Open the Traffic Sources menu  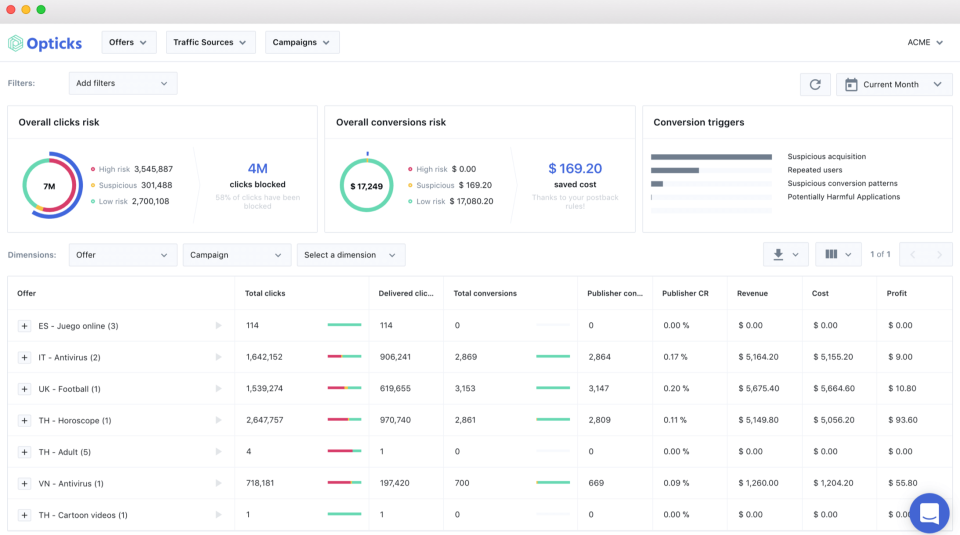tap(210, 42)
